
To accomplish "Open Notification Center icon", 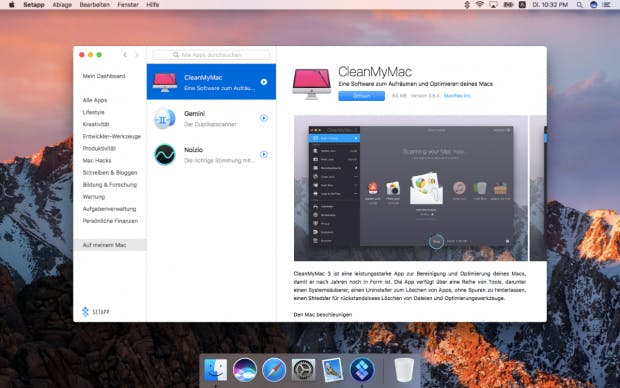I will coord(607,5).
